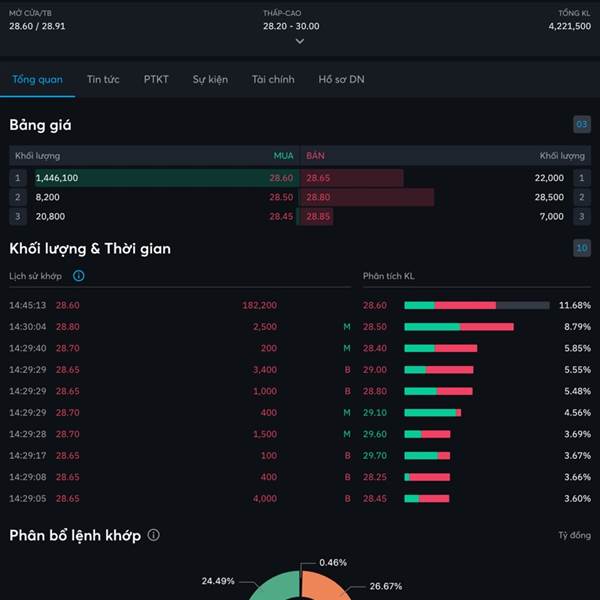600x600 pixels.
Task: Click the 3.60% percentage value
Action: coord(577,498)
